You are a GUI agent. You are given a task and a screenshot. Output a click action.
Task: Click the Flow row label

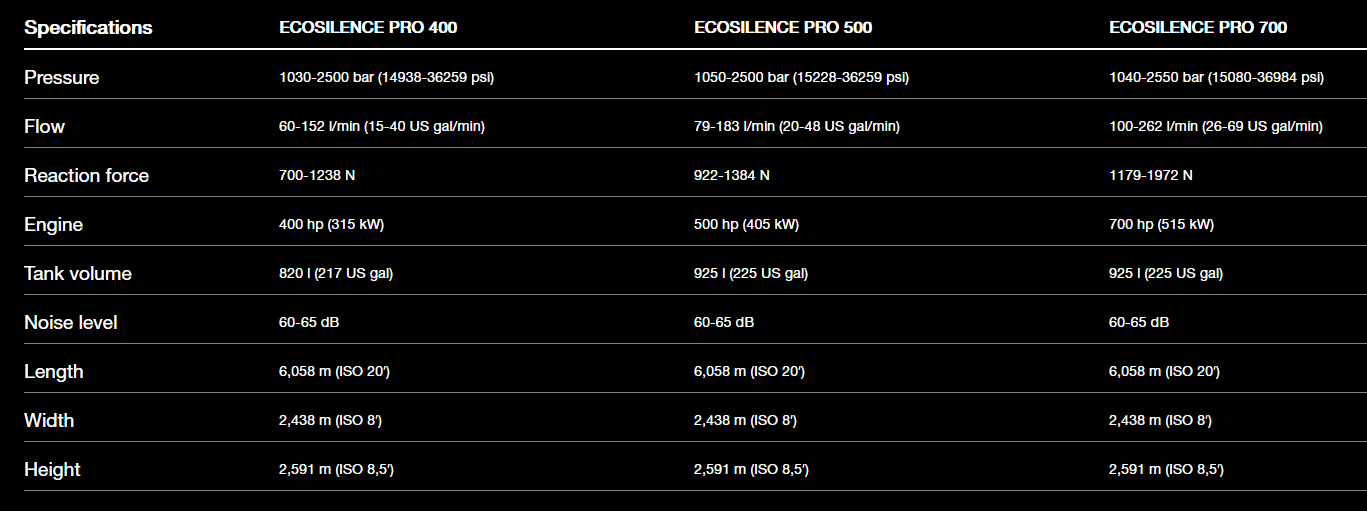[x=45, y=127]
